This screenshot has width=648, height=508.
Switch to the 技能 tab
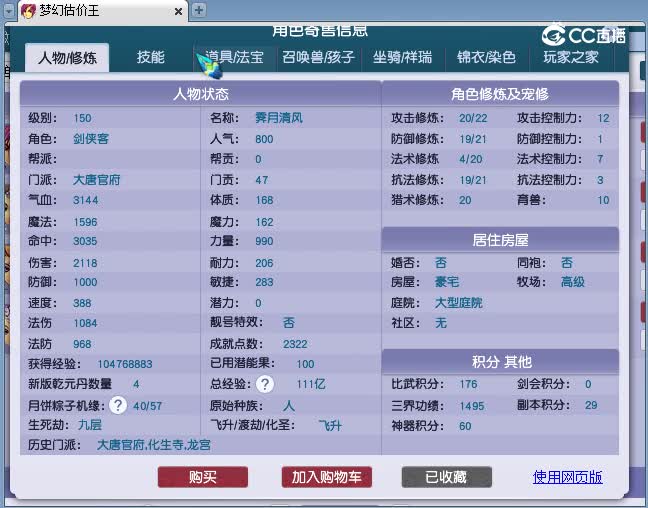click(x=151, y=57)
